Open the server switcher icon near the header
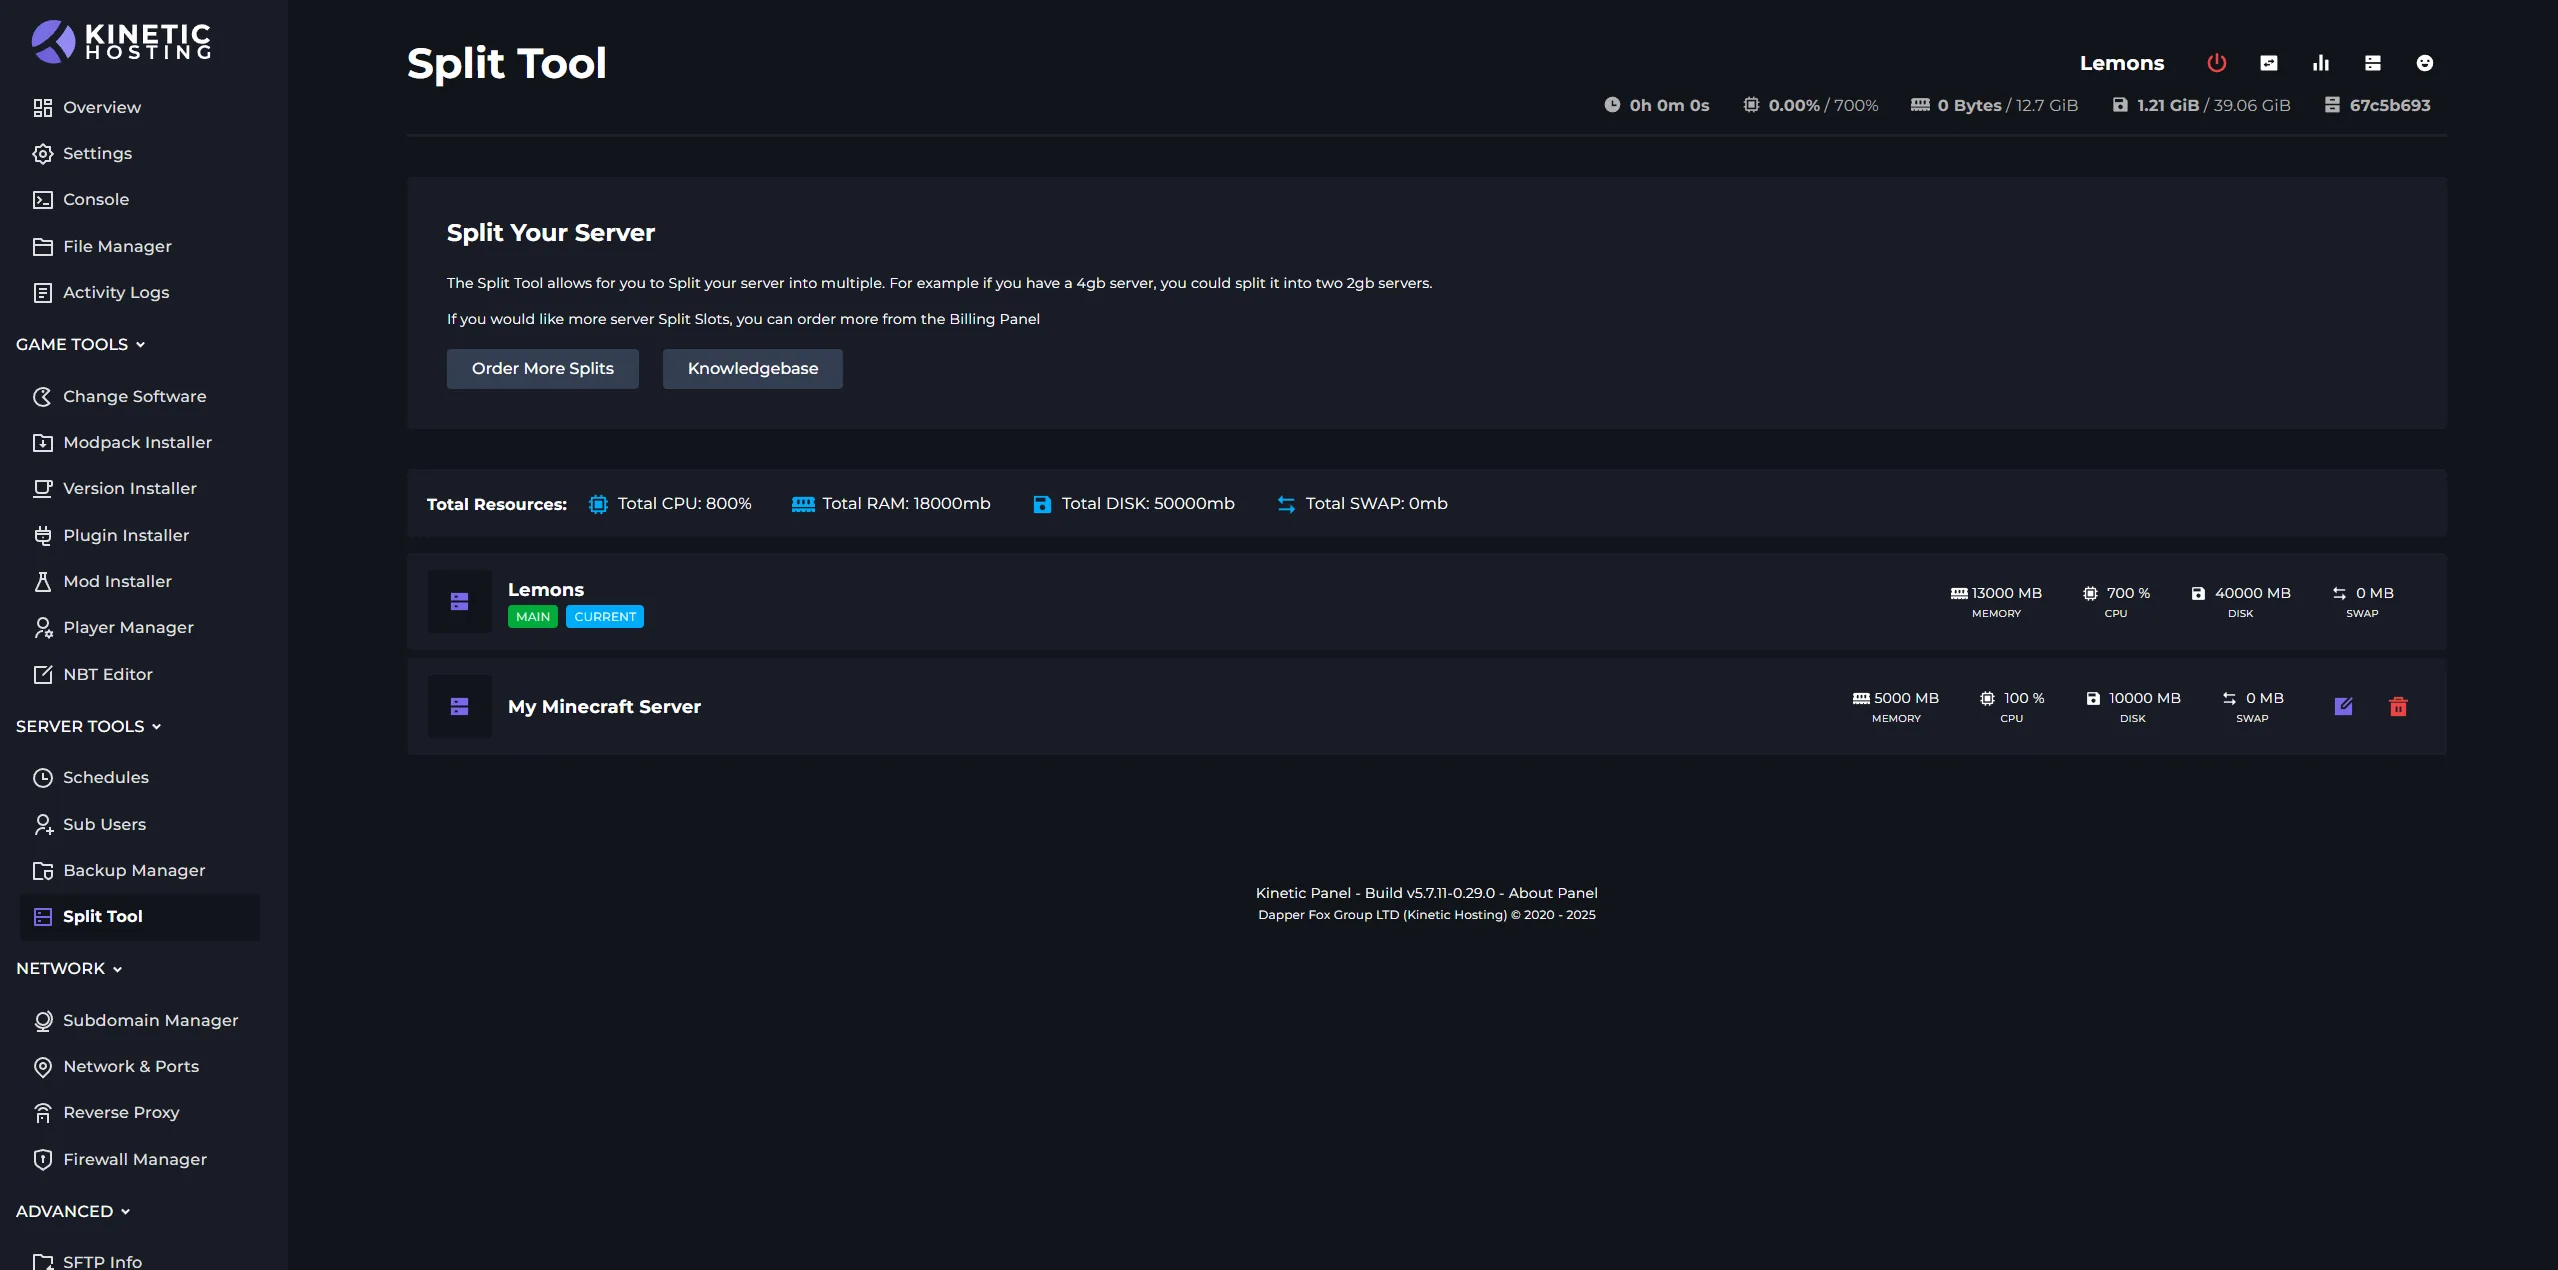This screenshot has width=2558, height=1270. coord(2268,62)
